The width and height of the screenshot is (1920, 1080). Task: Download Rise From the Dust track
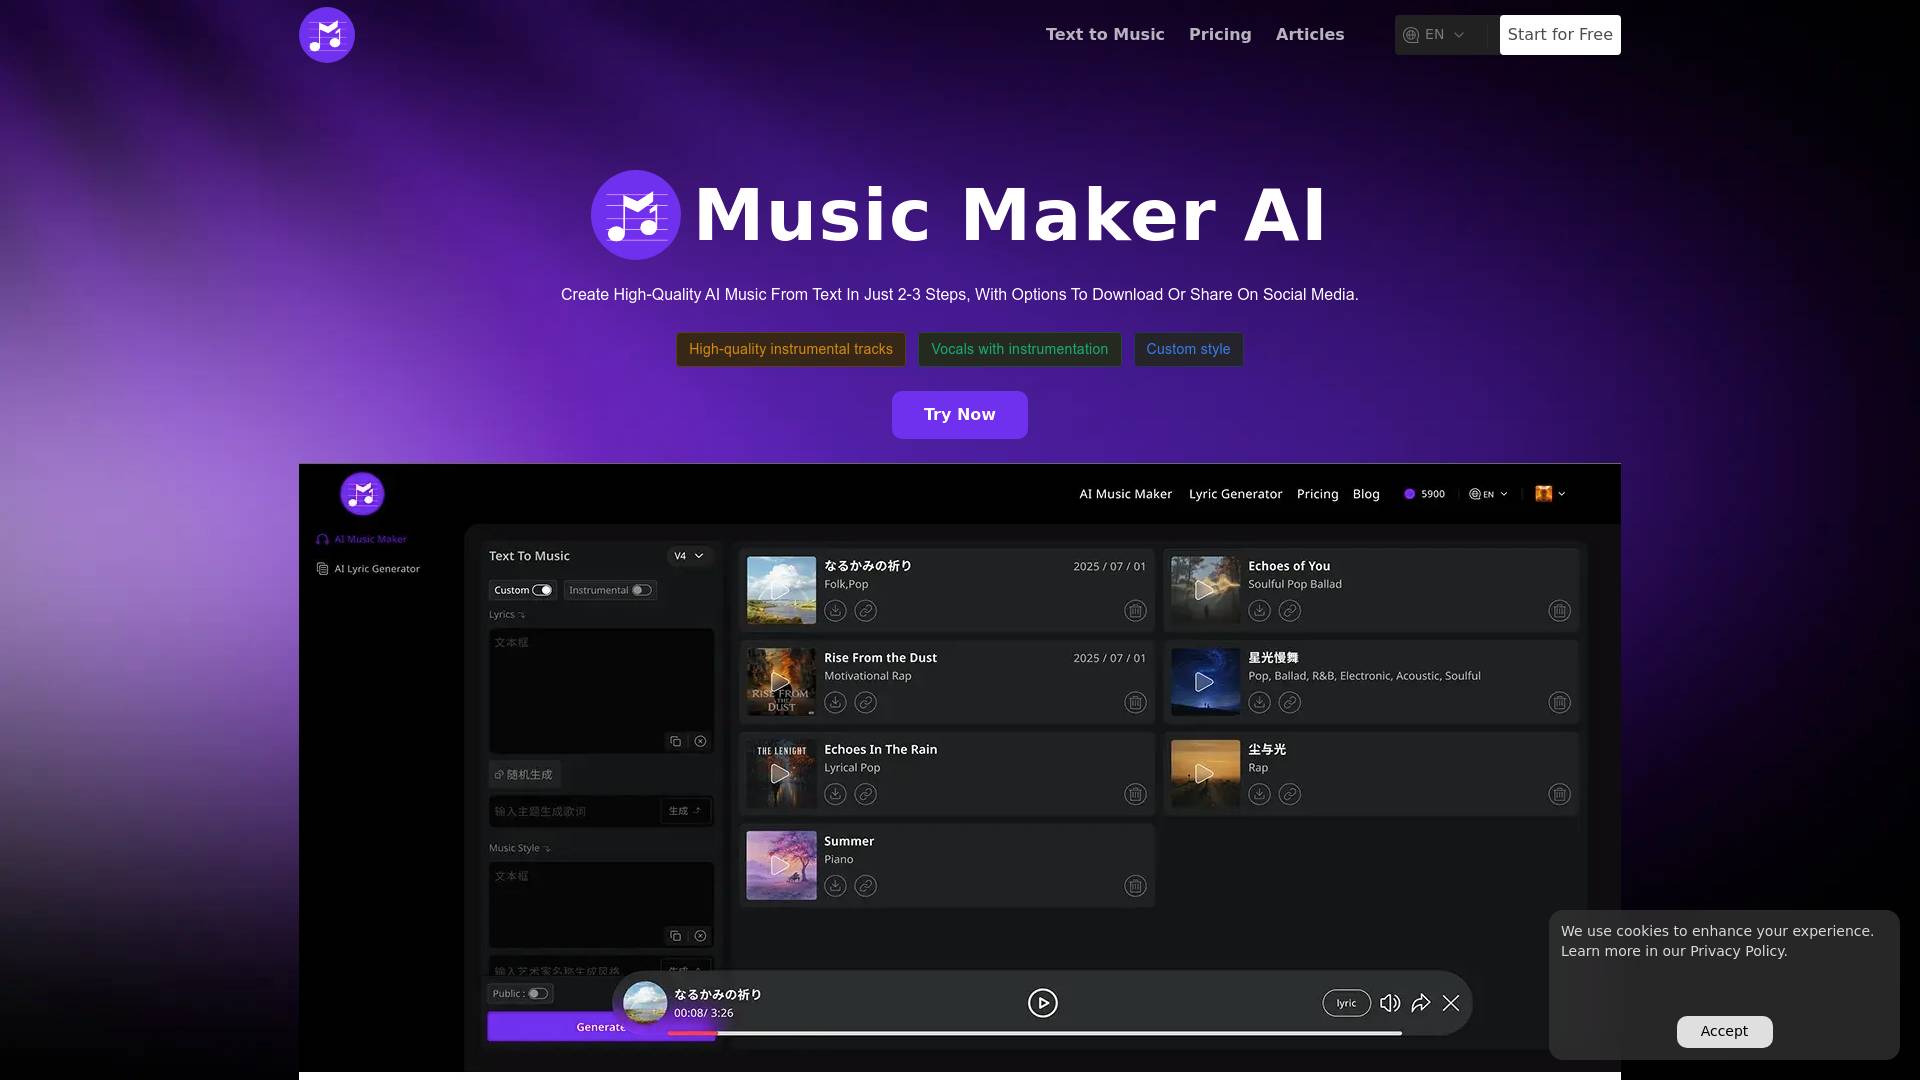coord(835,702)
